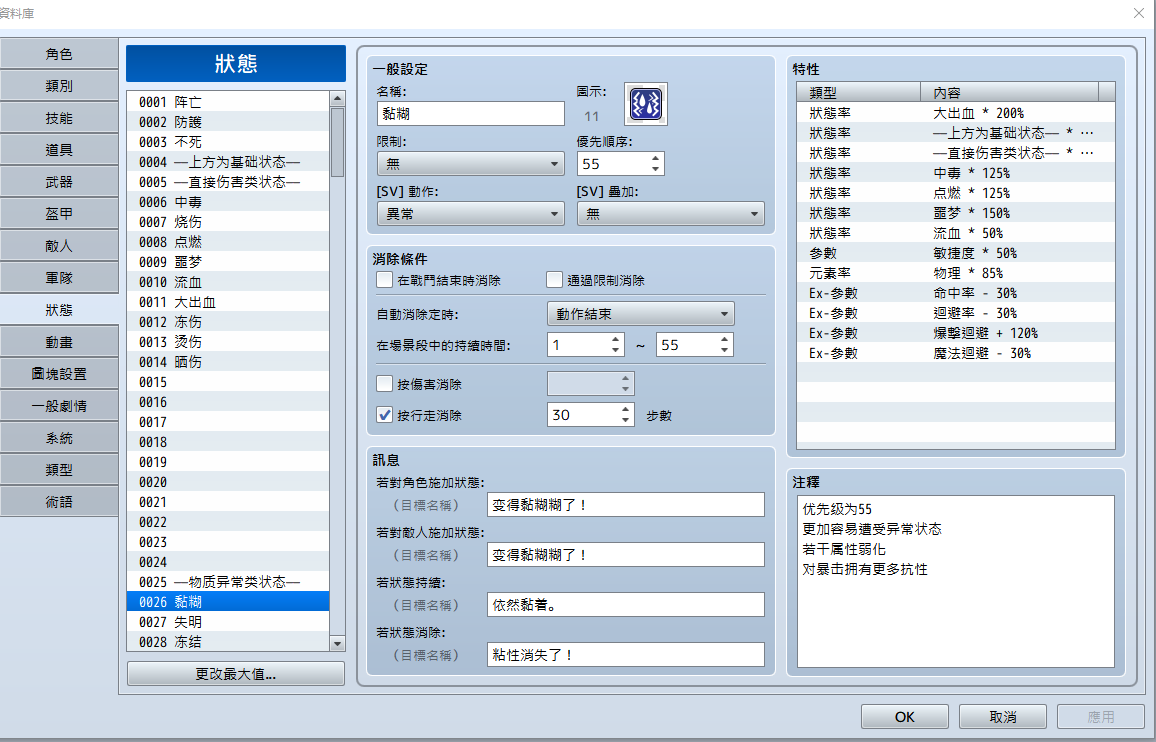
Task: Select state 0008 点燃
Action: point(228,241)
